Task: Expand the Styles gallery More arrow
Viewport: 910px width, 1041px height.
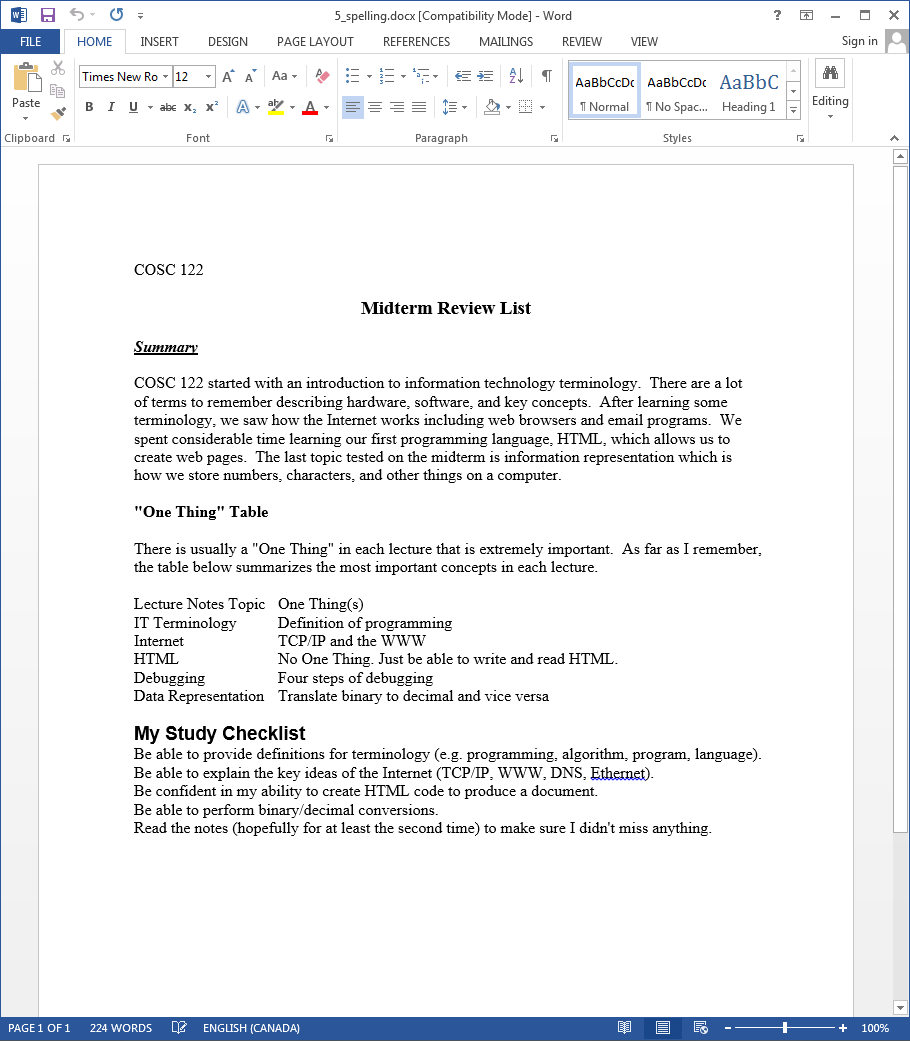Action: coord(794,110)
